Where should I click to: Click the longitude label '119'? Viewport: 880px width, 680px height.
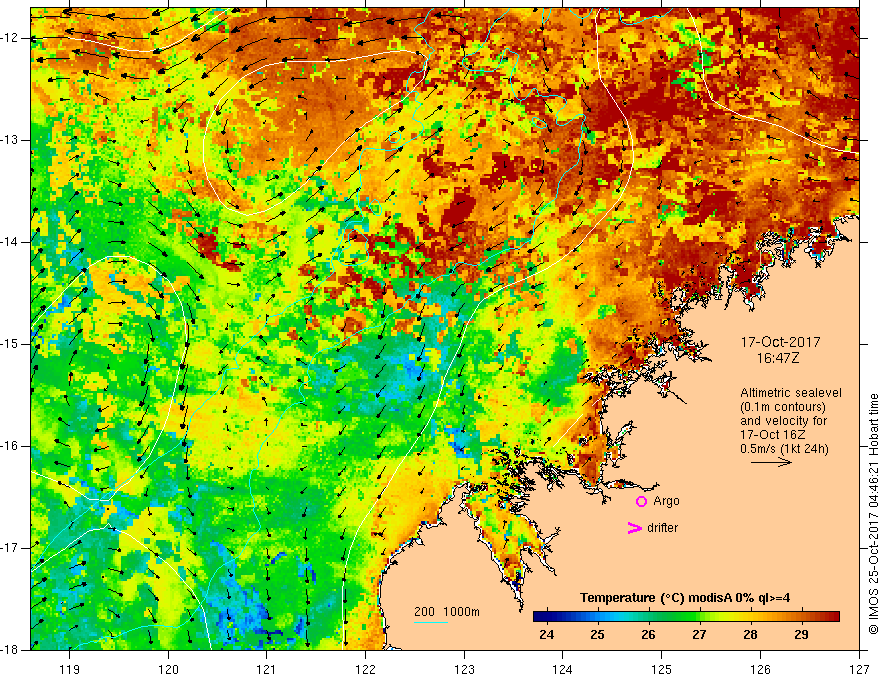coord(70,669)
